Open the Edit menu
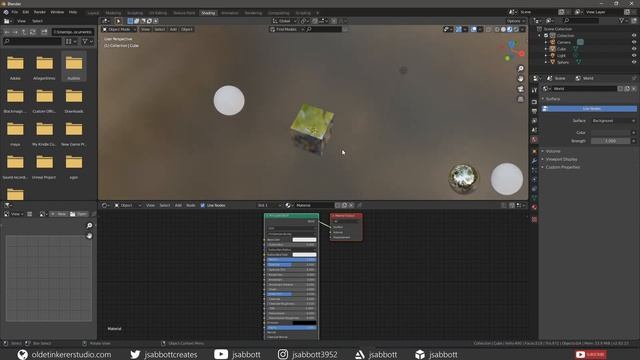640x360 pixels. point(26,12)
